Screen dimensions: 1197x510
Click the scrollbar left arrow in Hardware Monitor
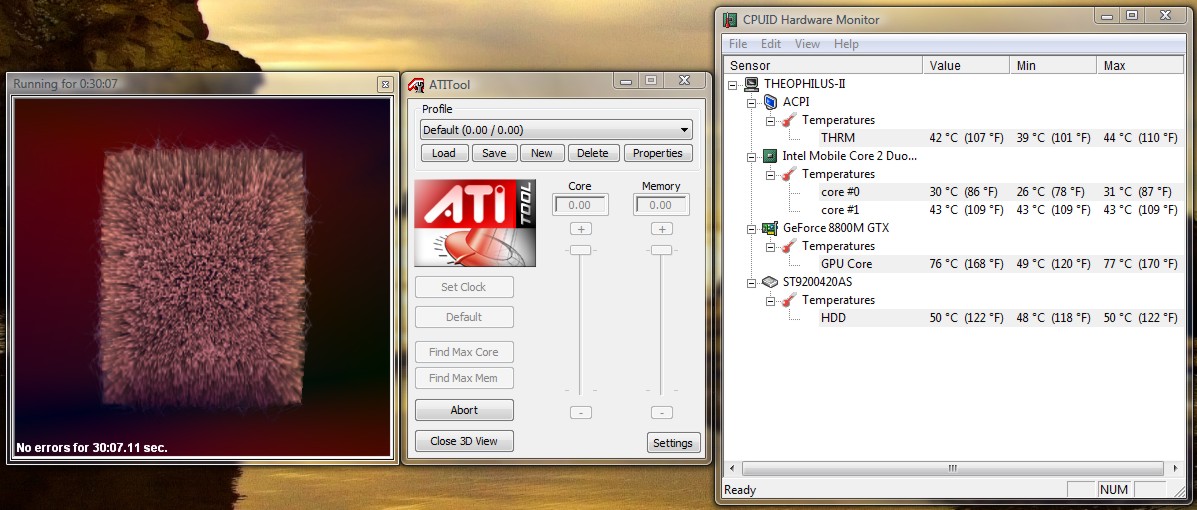coord(732,468)
